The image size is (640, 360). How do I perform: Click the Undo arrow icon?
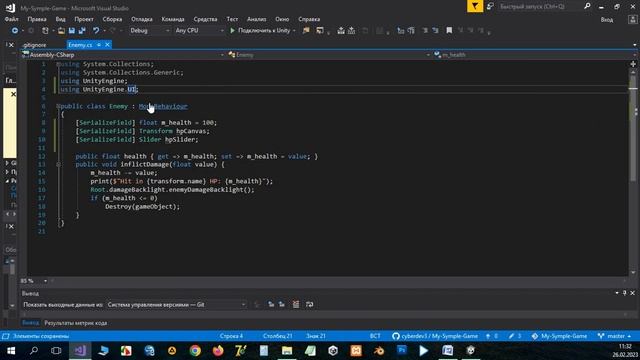96,31
